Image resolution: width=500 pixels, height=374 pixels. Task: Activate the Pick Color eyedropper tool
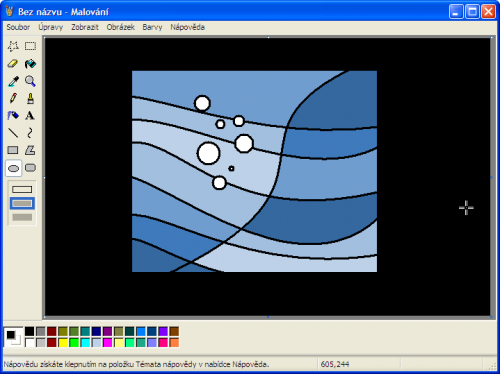point(13,81)
